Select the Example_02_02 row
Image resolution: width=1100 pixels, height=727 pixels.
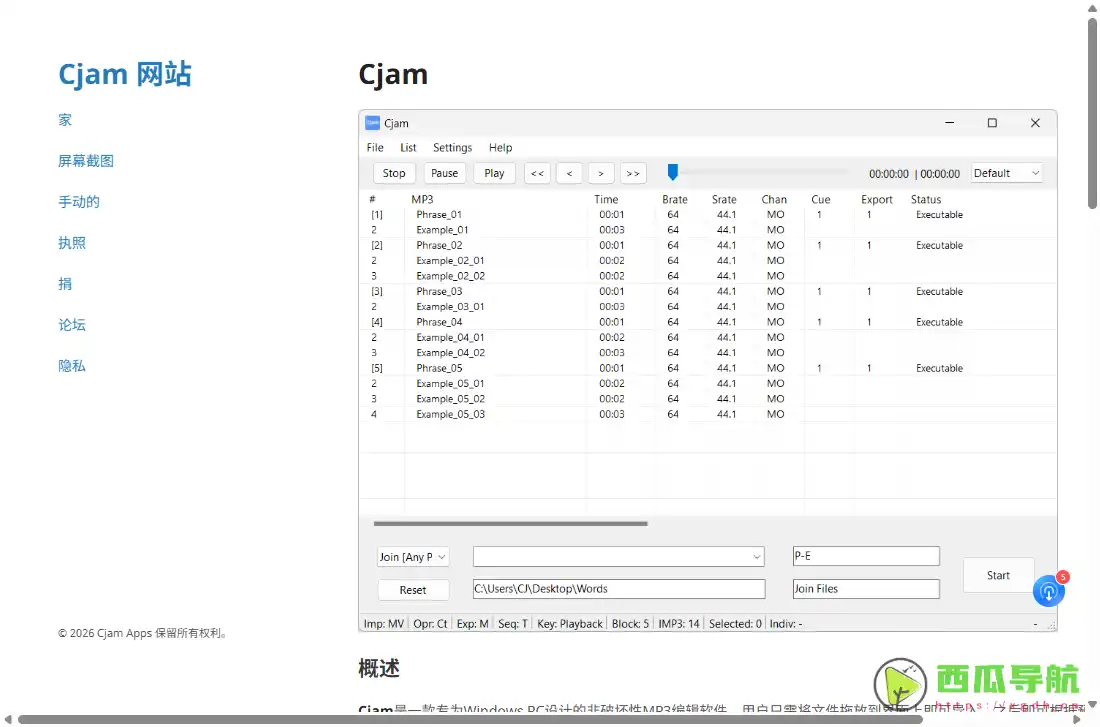(707, 276)
